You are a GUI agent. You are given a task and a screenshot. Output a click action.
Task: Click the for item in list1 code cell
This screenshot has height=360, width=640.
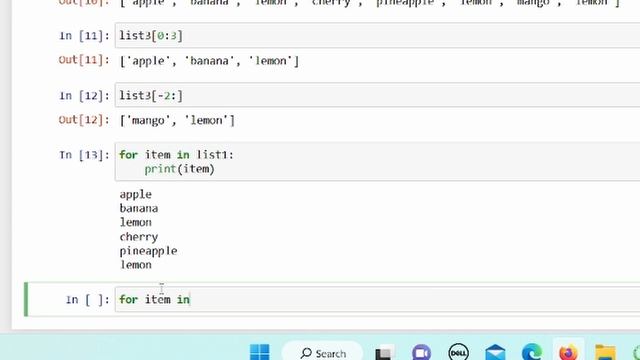(378, 162)
